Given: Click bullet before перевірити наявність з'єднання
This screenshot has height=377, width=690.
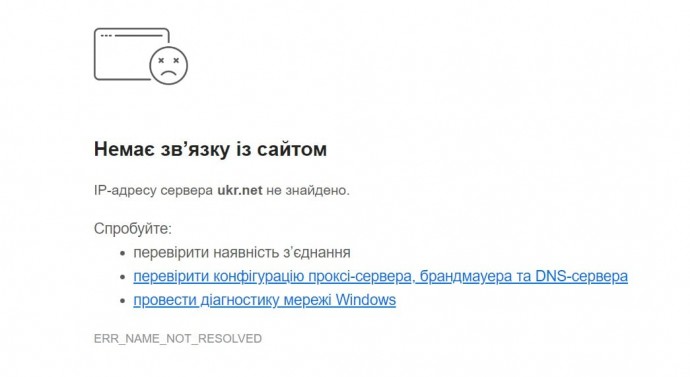Looking at the screenshot, I should [x=123, y=253].
